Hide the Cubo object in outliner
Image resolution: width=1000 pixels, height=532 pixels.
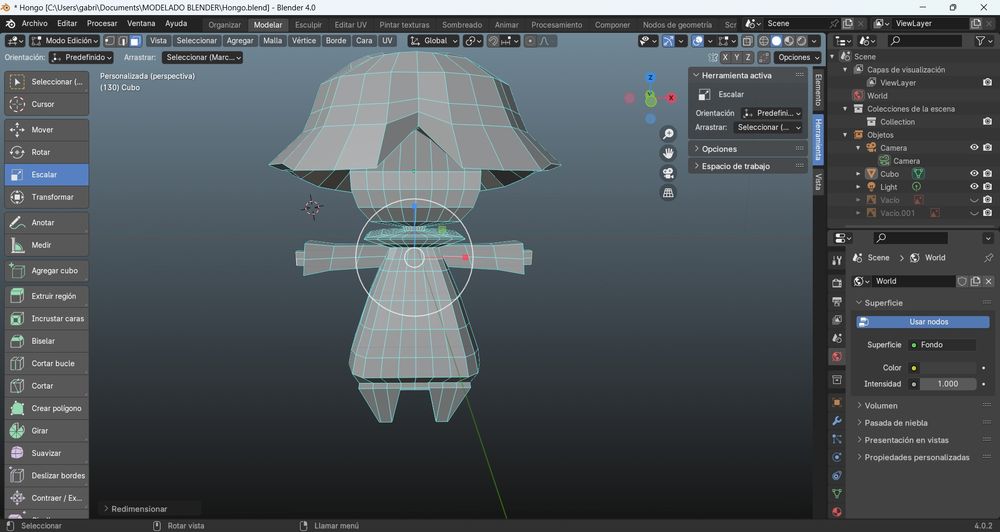point(974,173)
